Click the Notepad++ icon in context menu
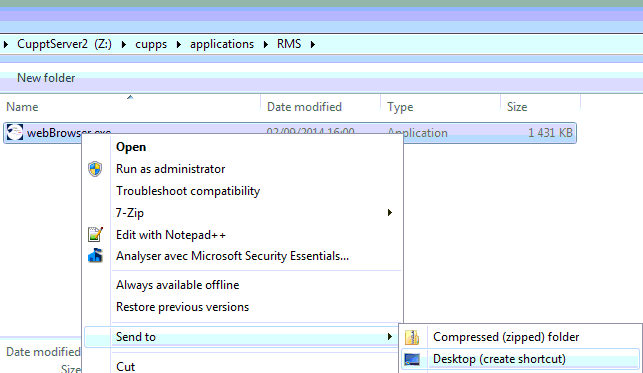Image resolution: width=643 pixels, height=373 pixels. [95, 234]
